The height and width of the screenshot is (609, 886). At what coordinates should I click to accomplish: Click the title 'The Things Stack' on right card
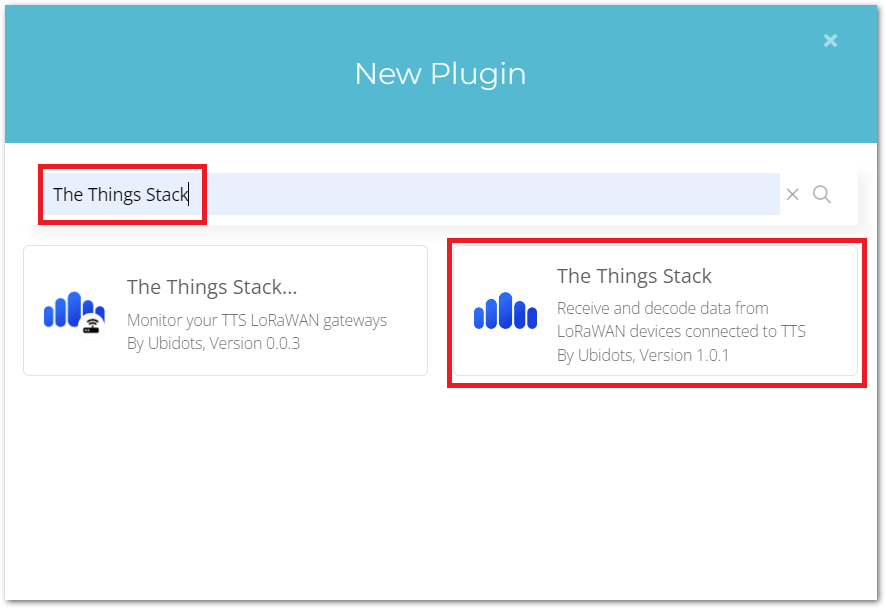point(634,276)
